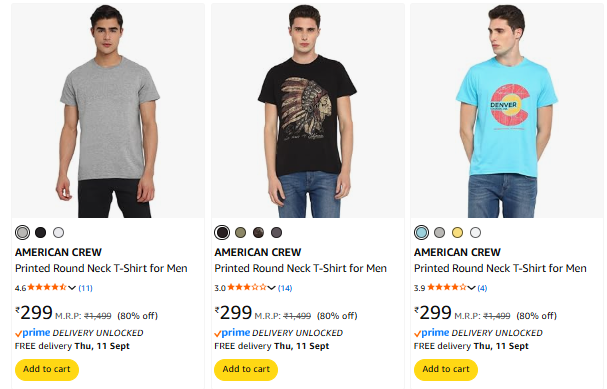Choose white color swatch on first product
This screenshot has width=607, height=389.
pos(58,232)
